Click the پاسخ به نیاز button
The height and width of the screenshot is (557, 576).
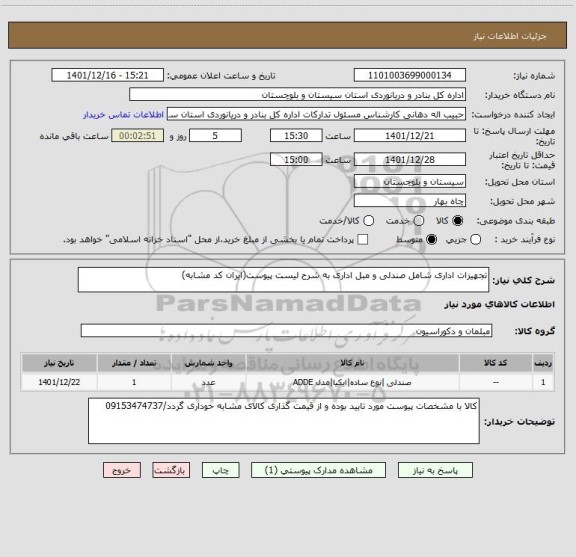tap(435, 470)
